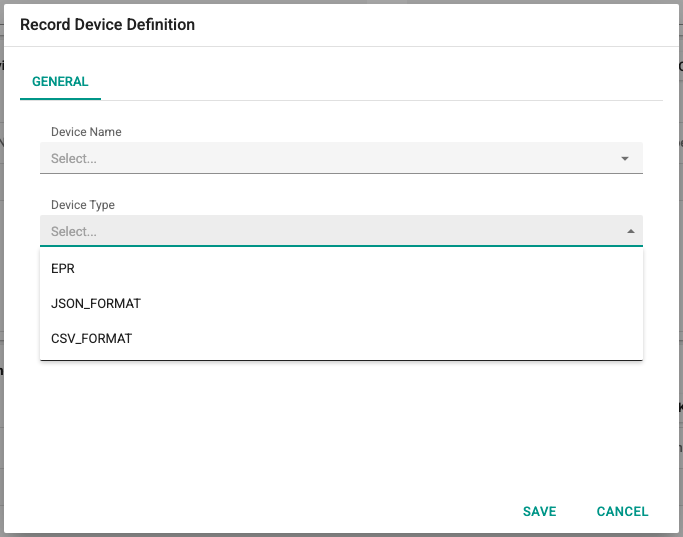Choose JSON_FORMAT from Device Type list
This screenshot has width=683, height=537.
tap(341, 303)
